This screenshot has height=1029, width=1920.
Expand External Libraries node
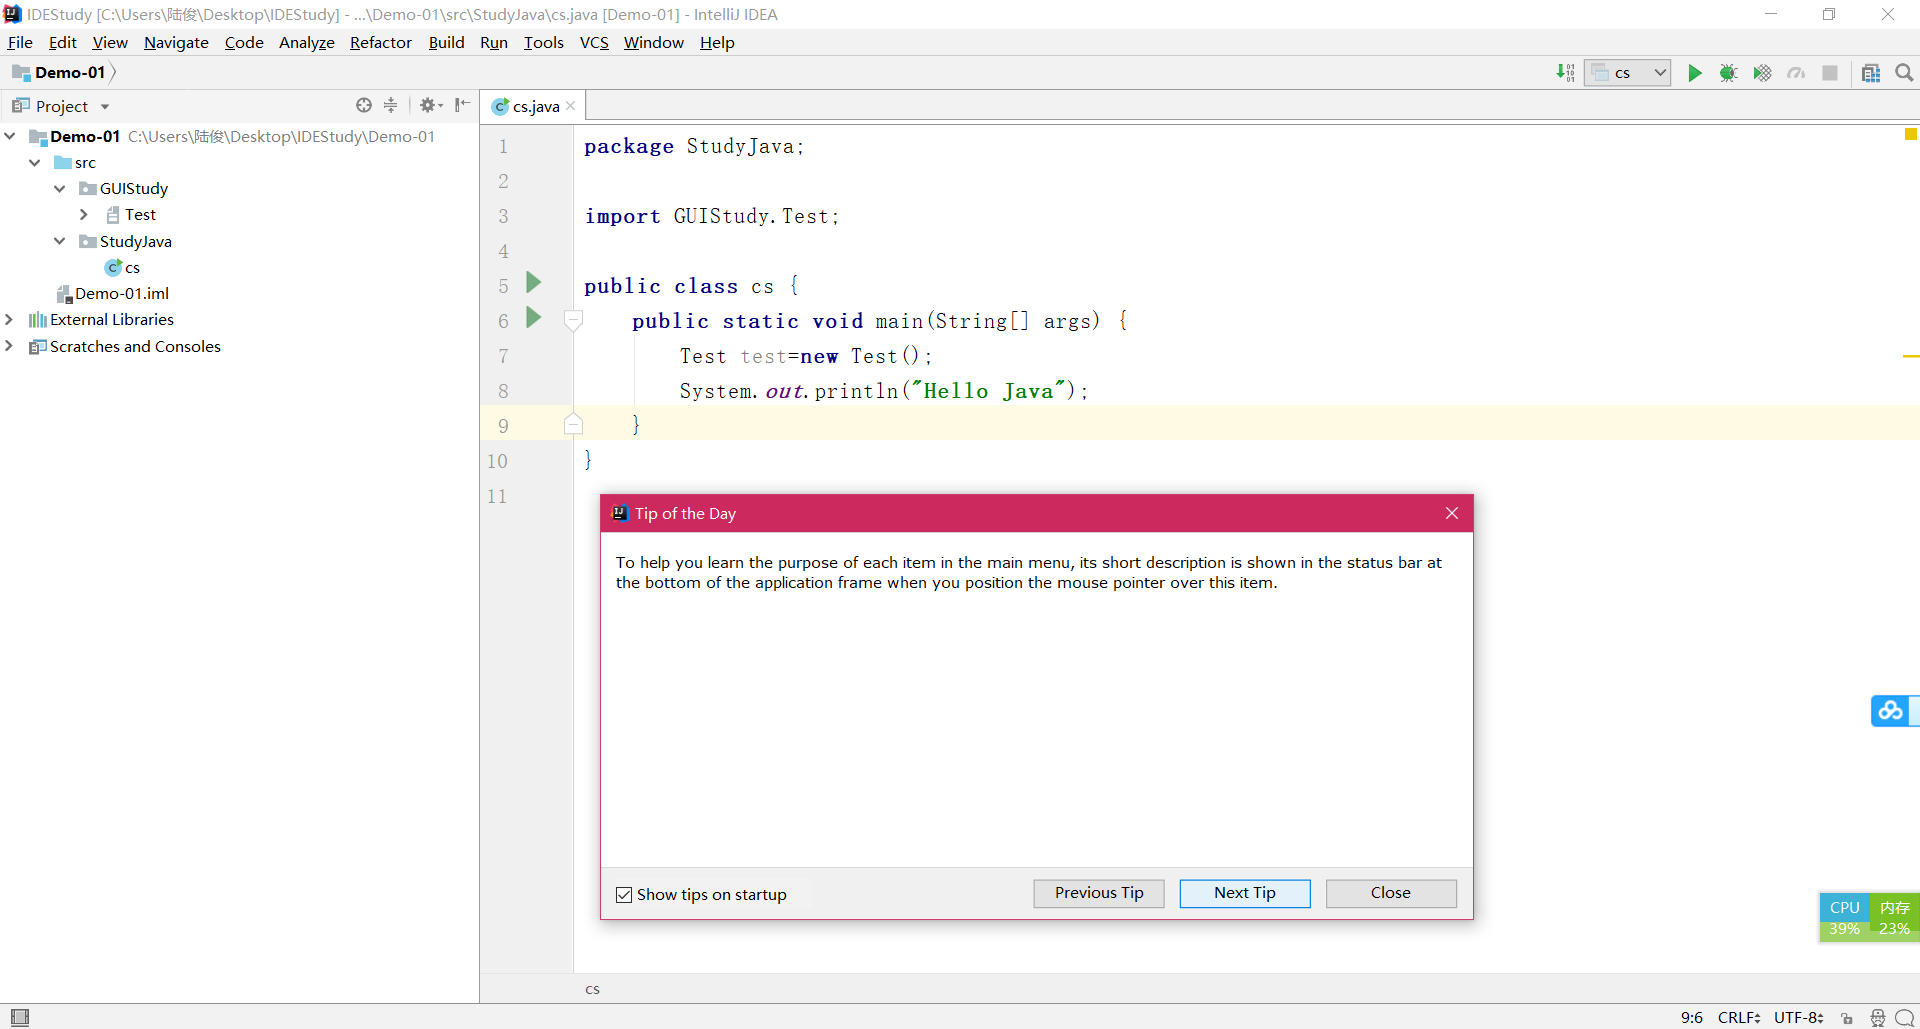click(x=10, y=319)
